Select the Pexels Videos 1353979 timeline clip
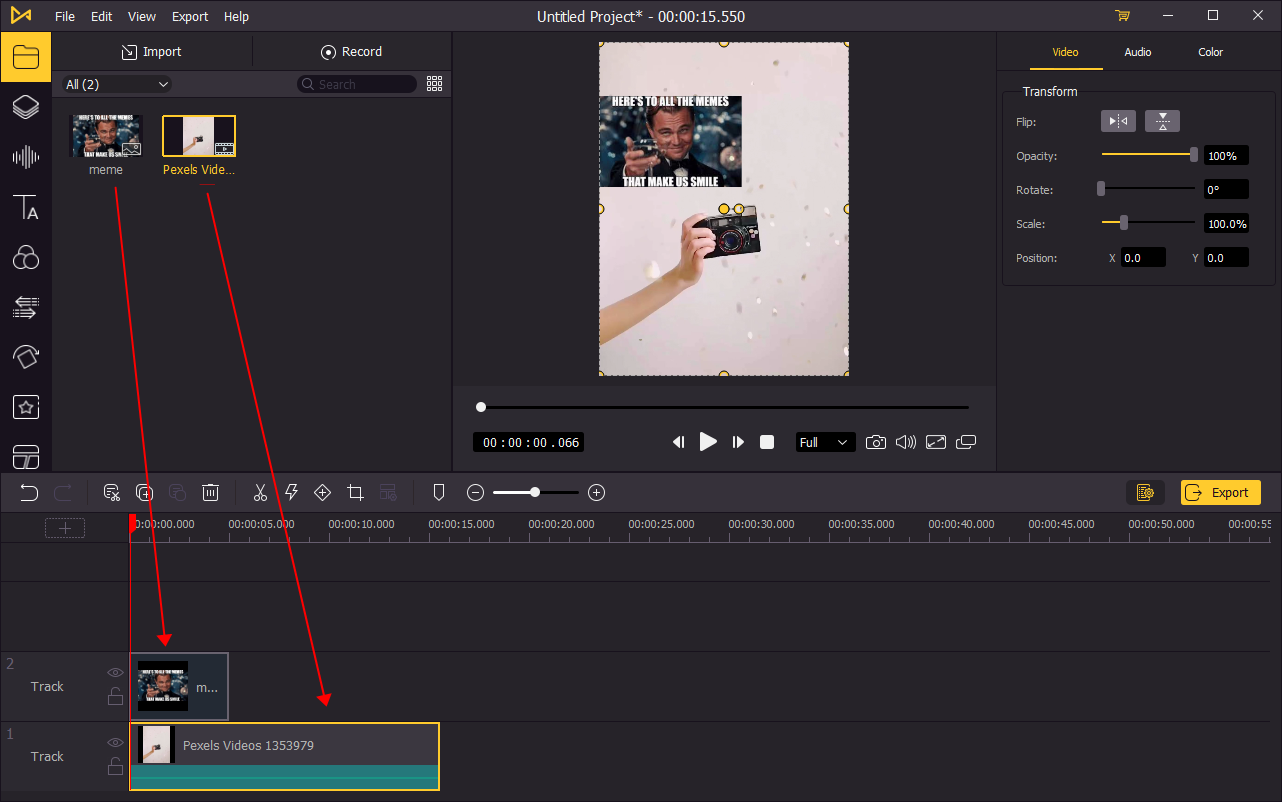 pyautogui.click(x=284, y=756)
